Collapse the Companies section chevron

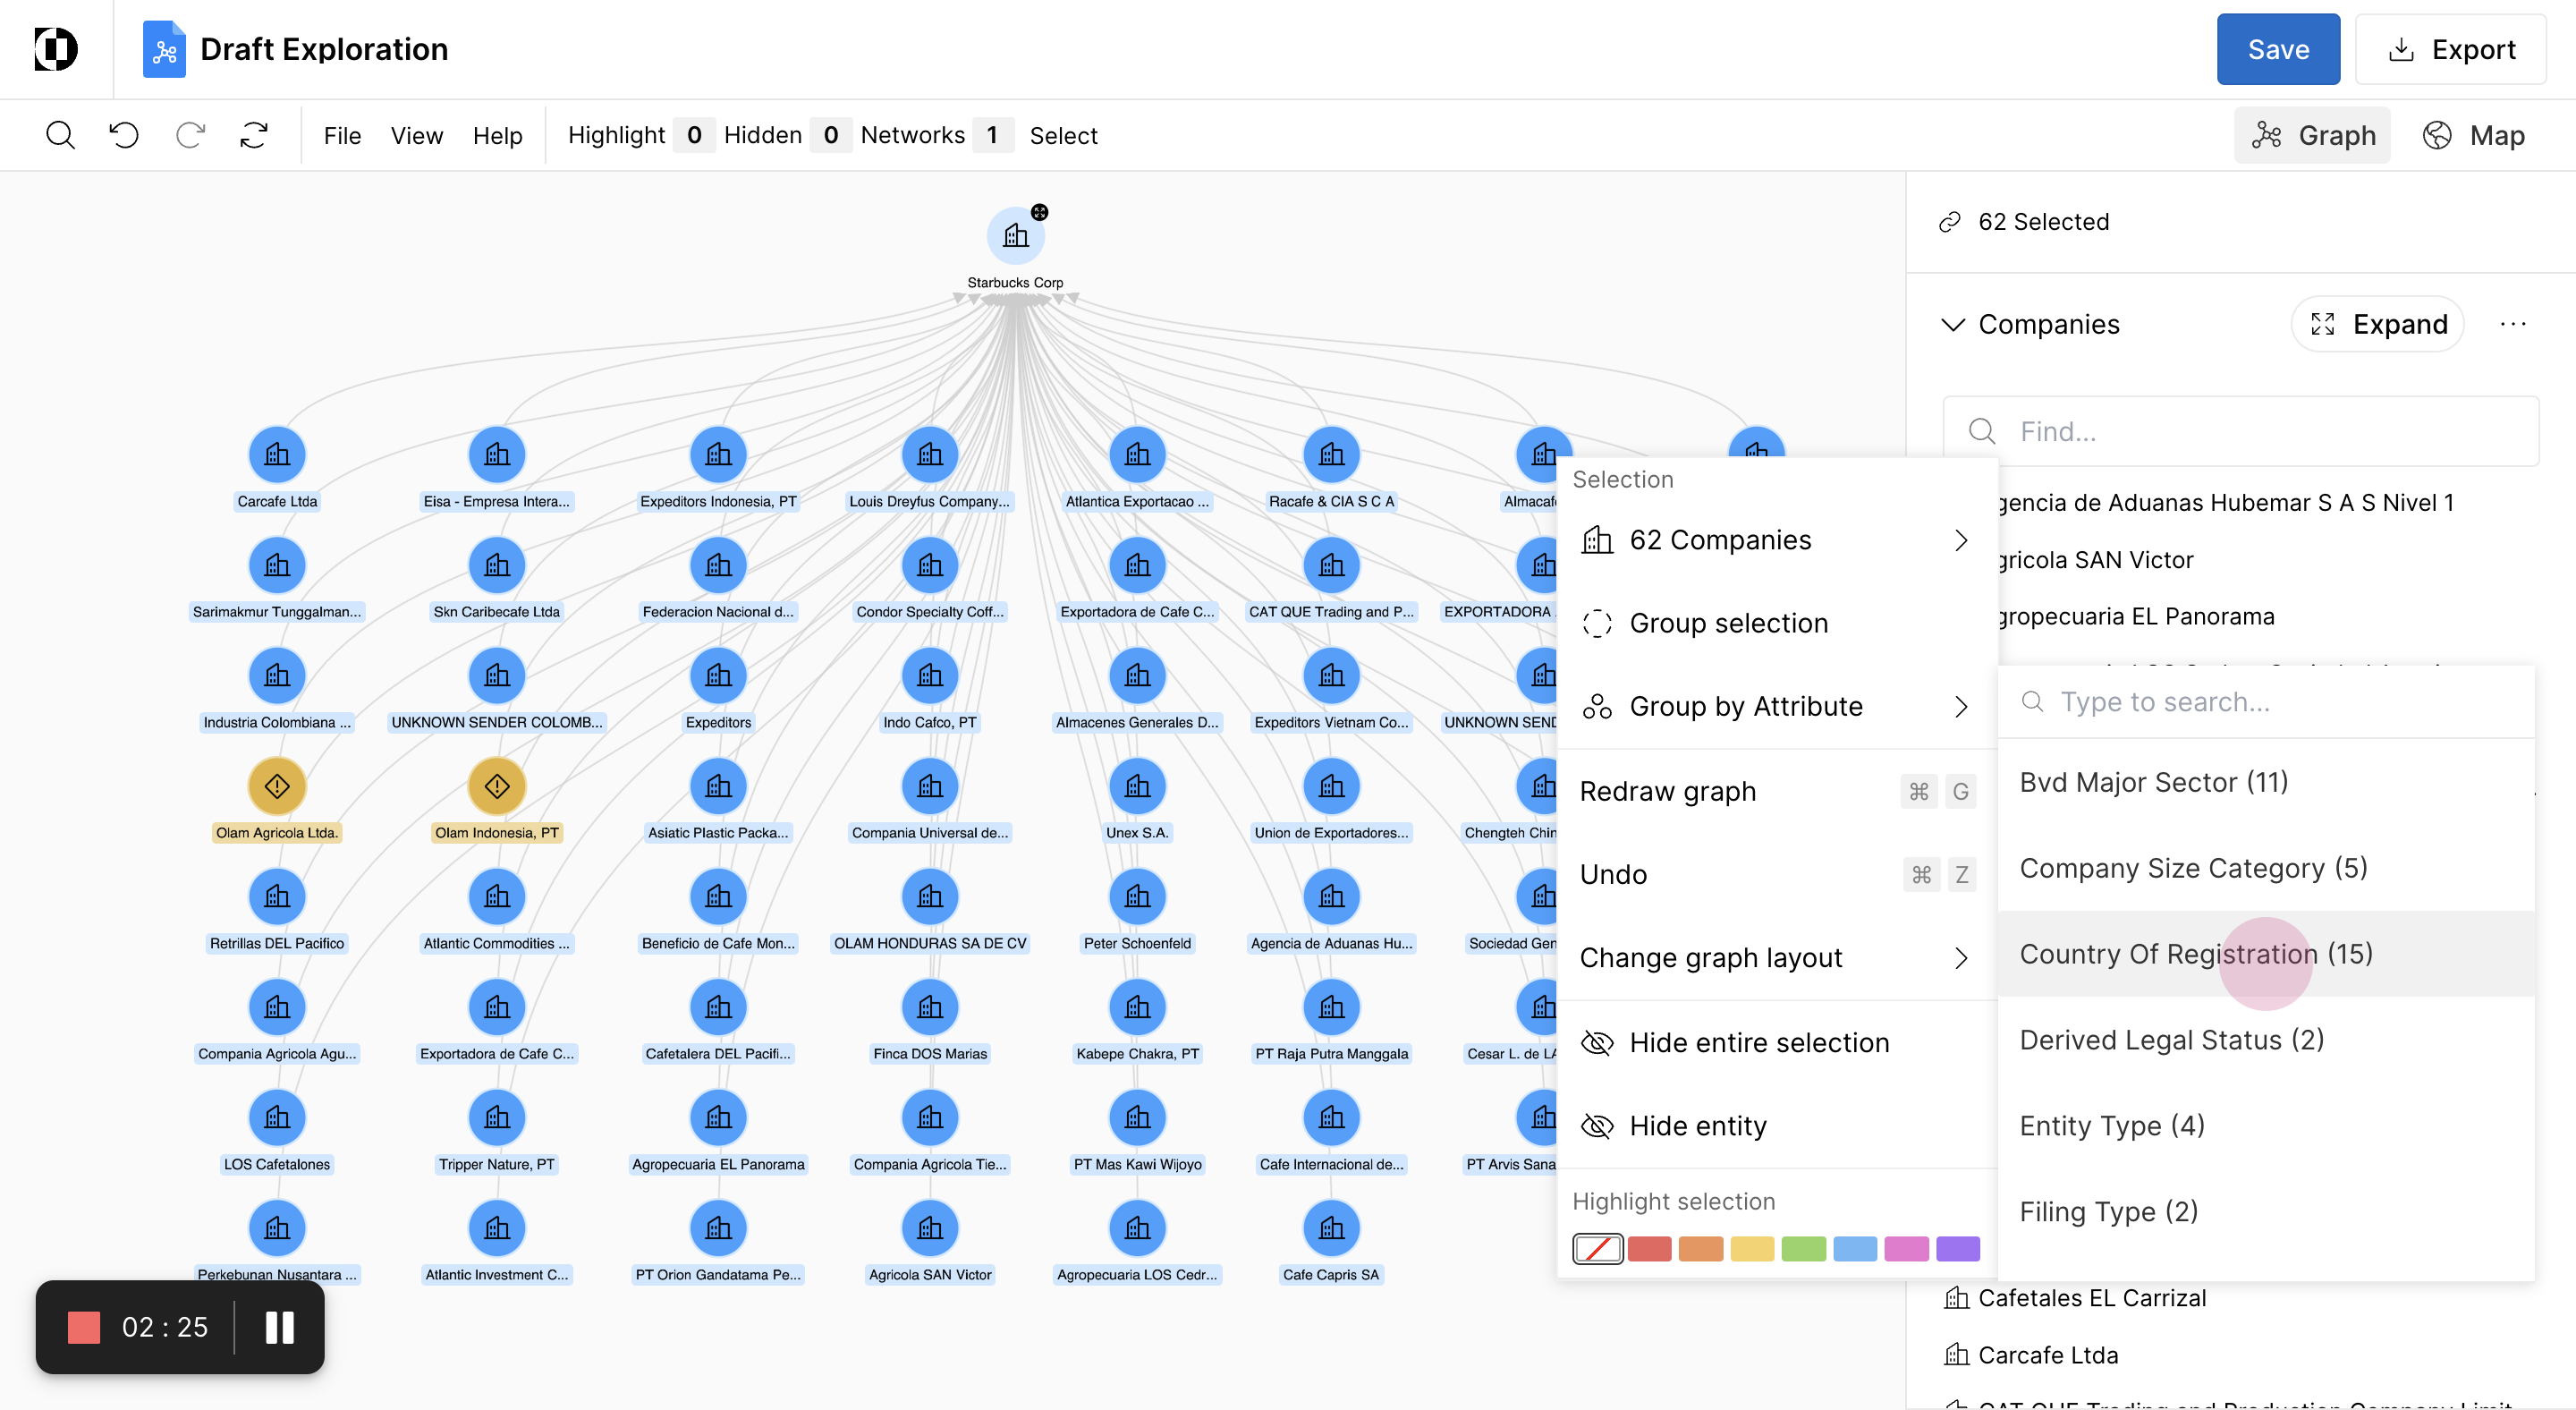point(1952,324)
